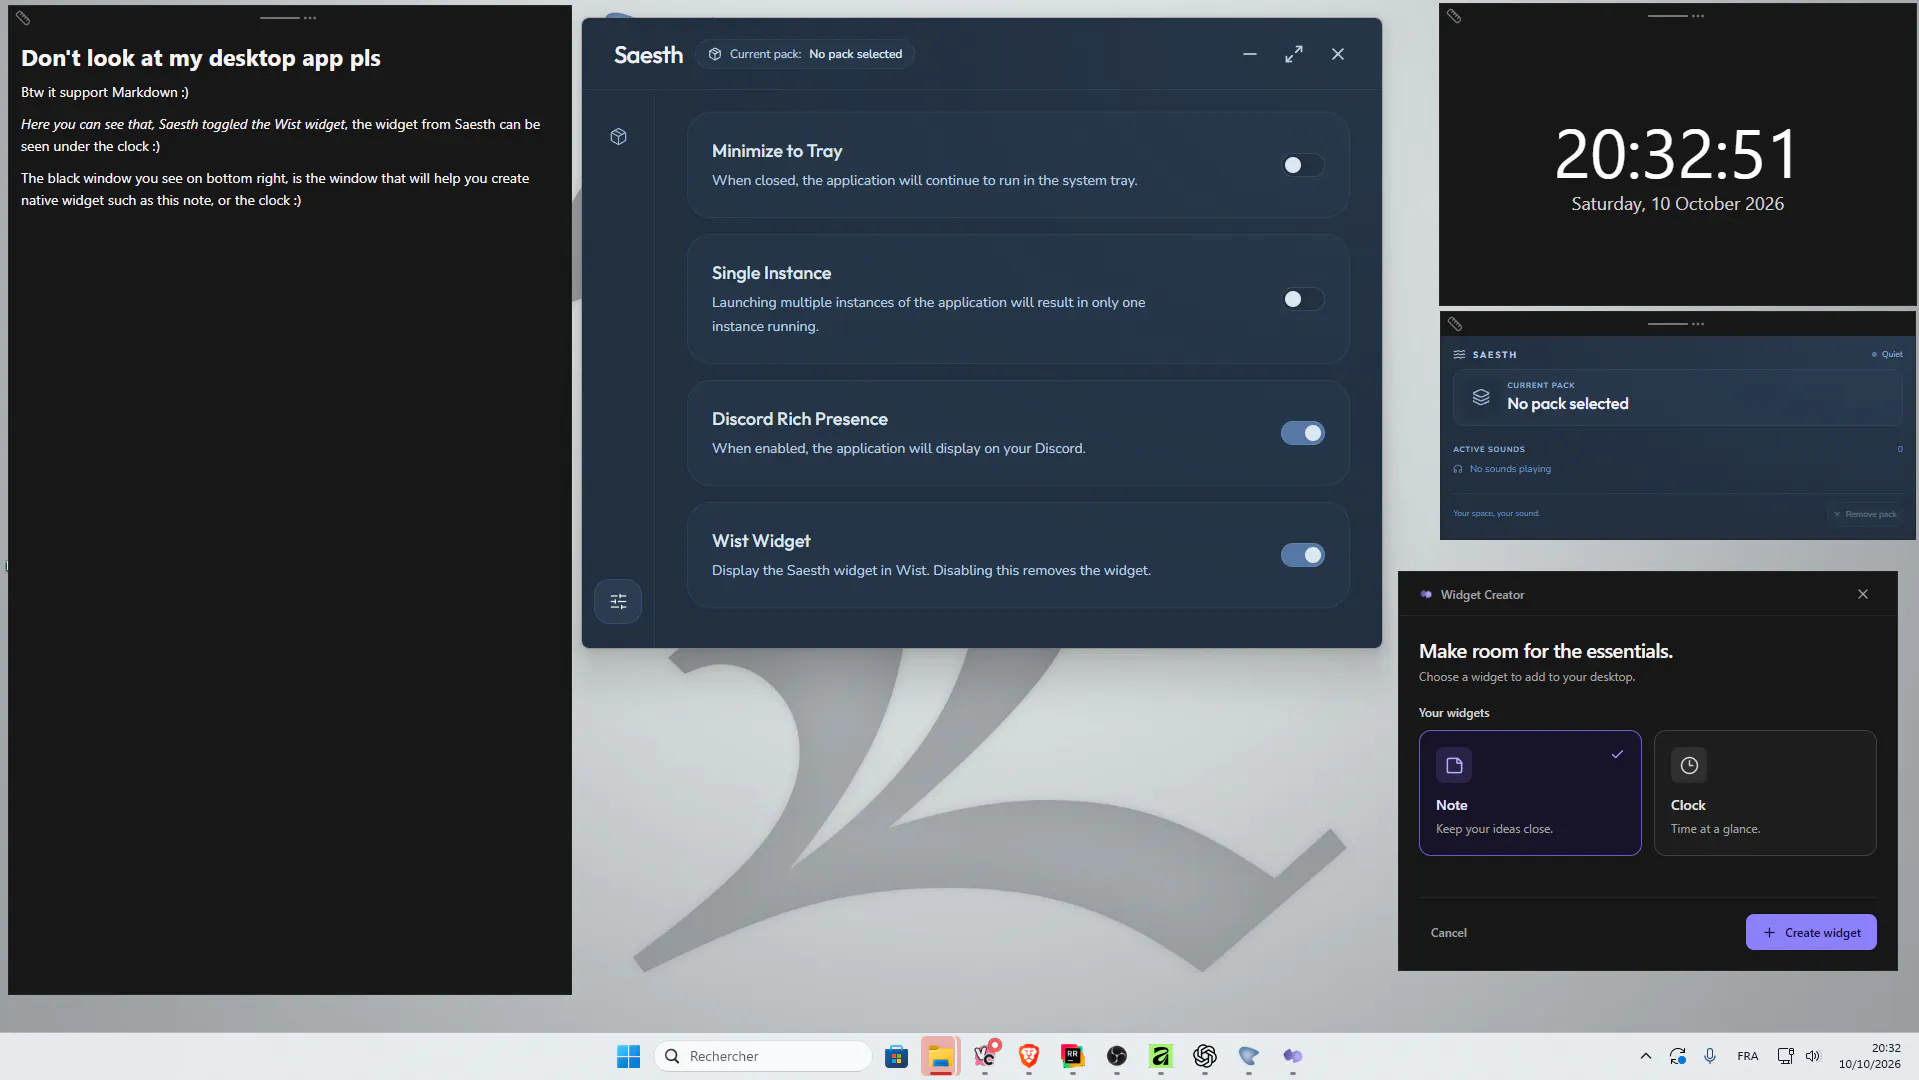Click Create widget button
This screenshot has height=1080, width=1919.
[x=1811, y=932]
